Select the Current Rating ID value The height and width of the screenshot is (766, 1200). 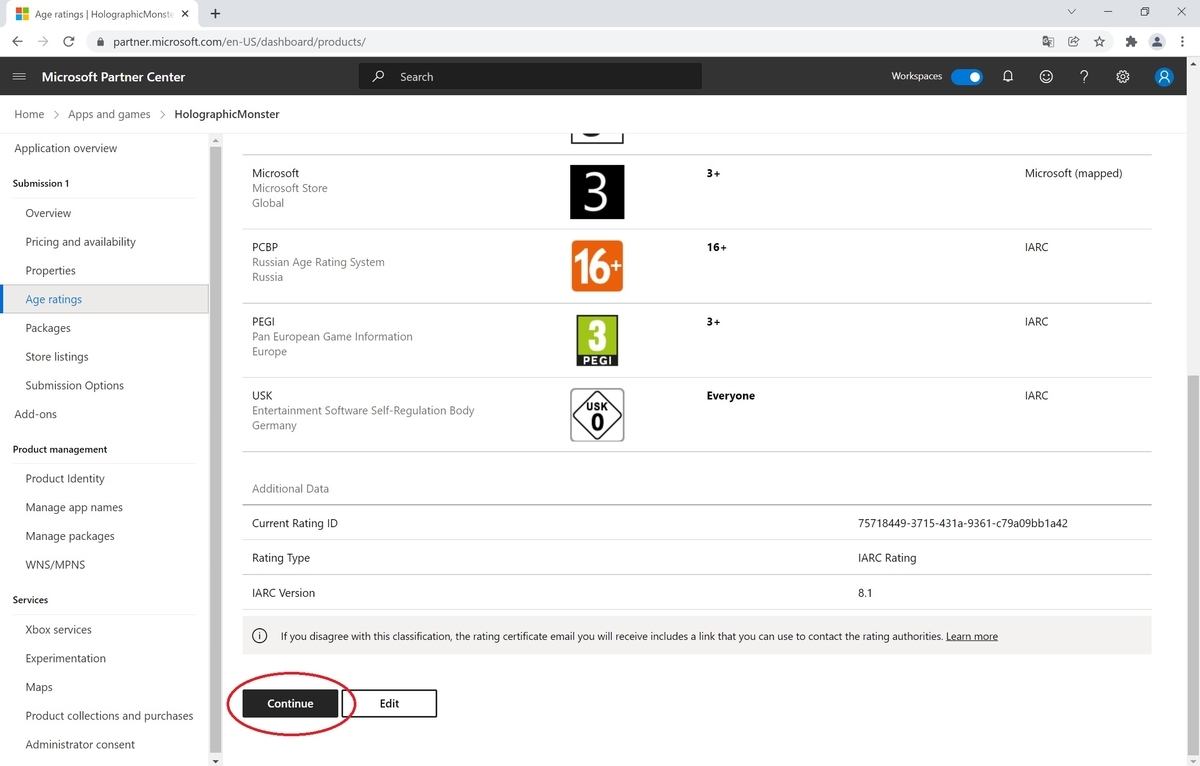pos(963,523)
